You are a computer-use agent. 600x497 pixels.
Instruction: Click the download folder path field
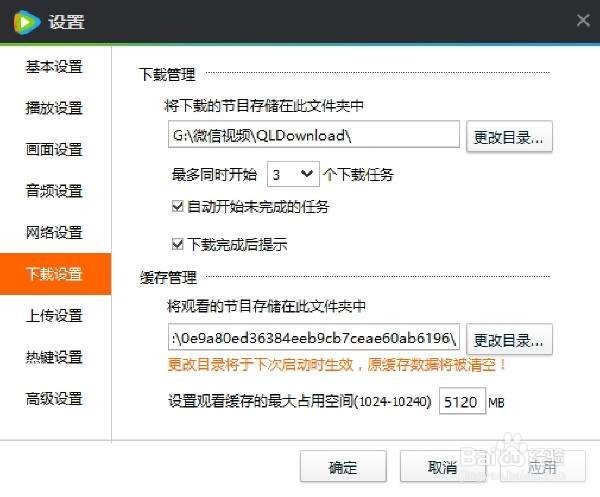(x=314, y=134)
